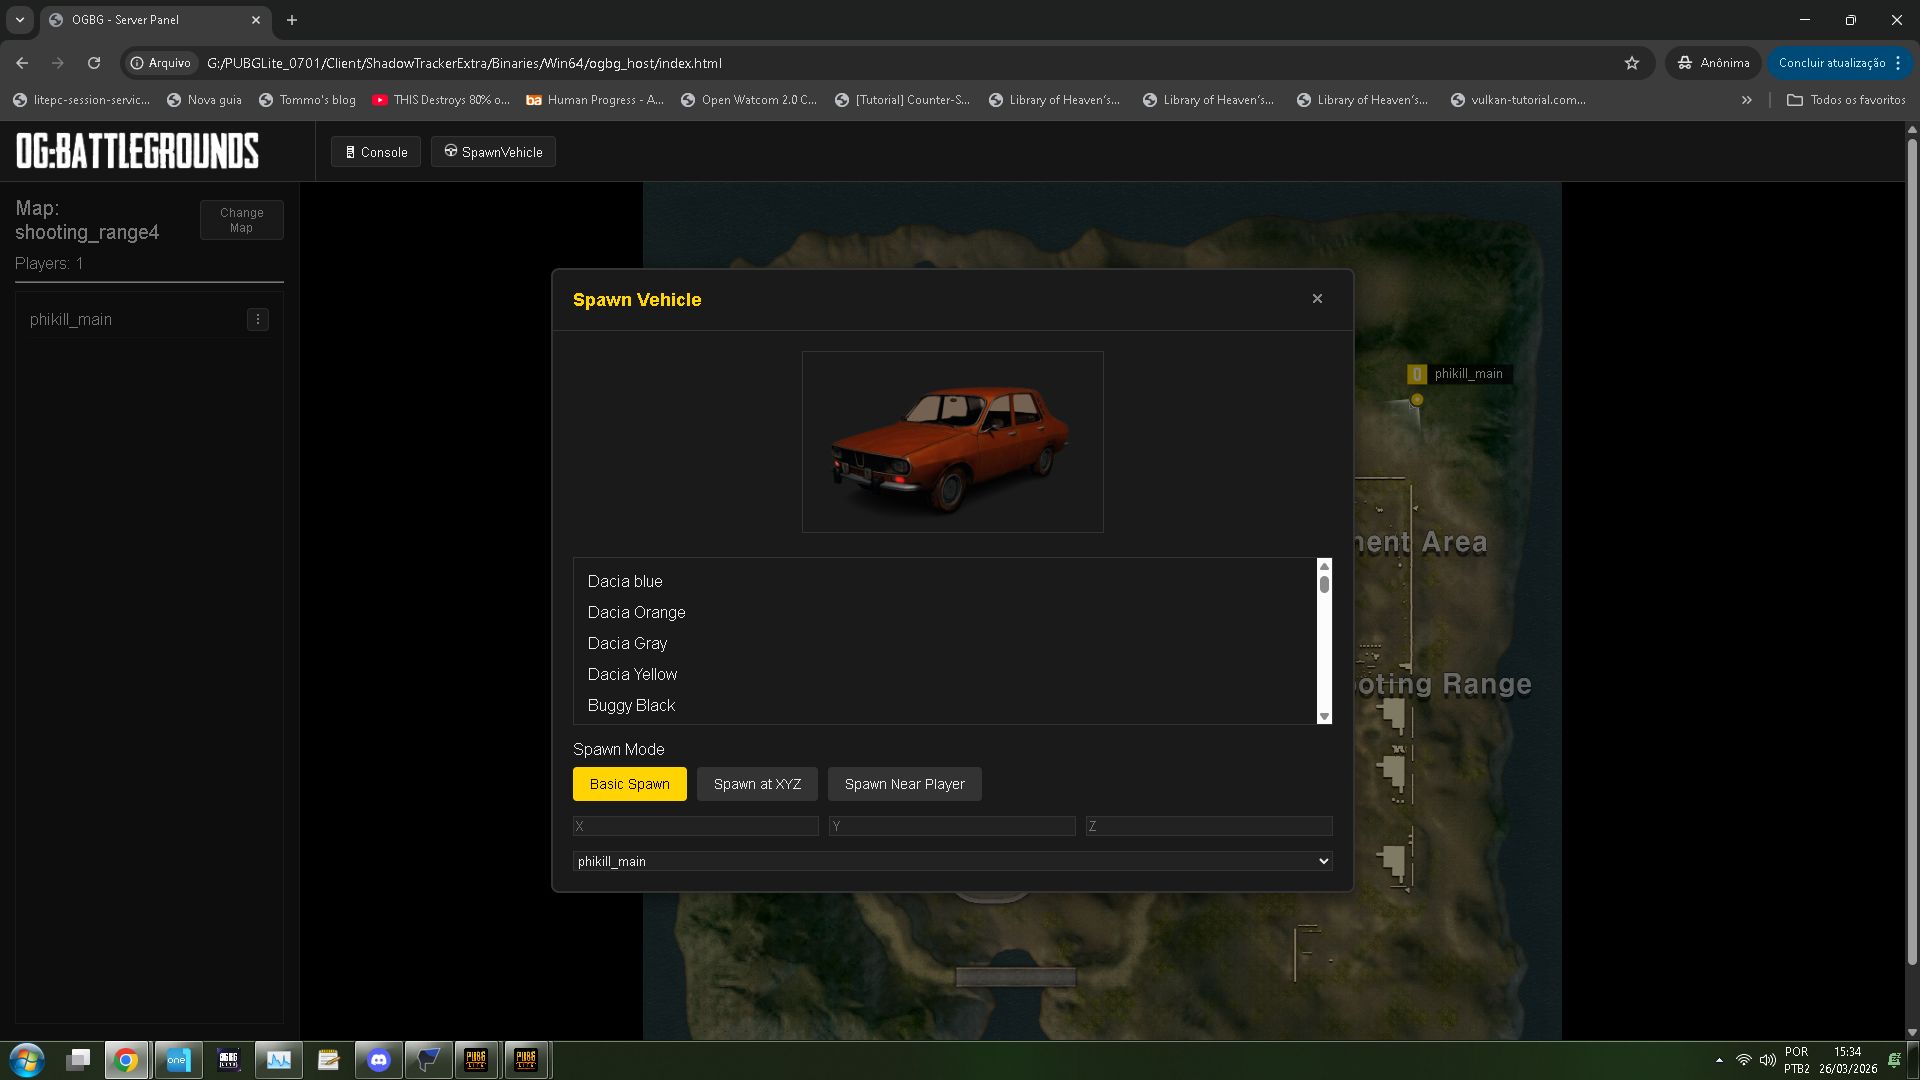Open Discord from the taskbar
This screenshot has width=1920, height=1080.
click(x=379, y=1060)
